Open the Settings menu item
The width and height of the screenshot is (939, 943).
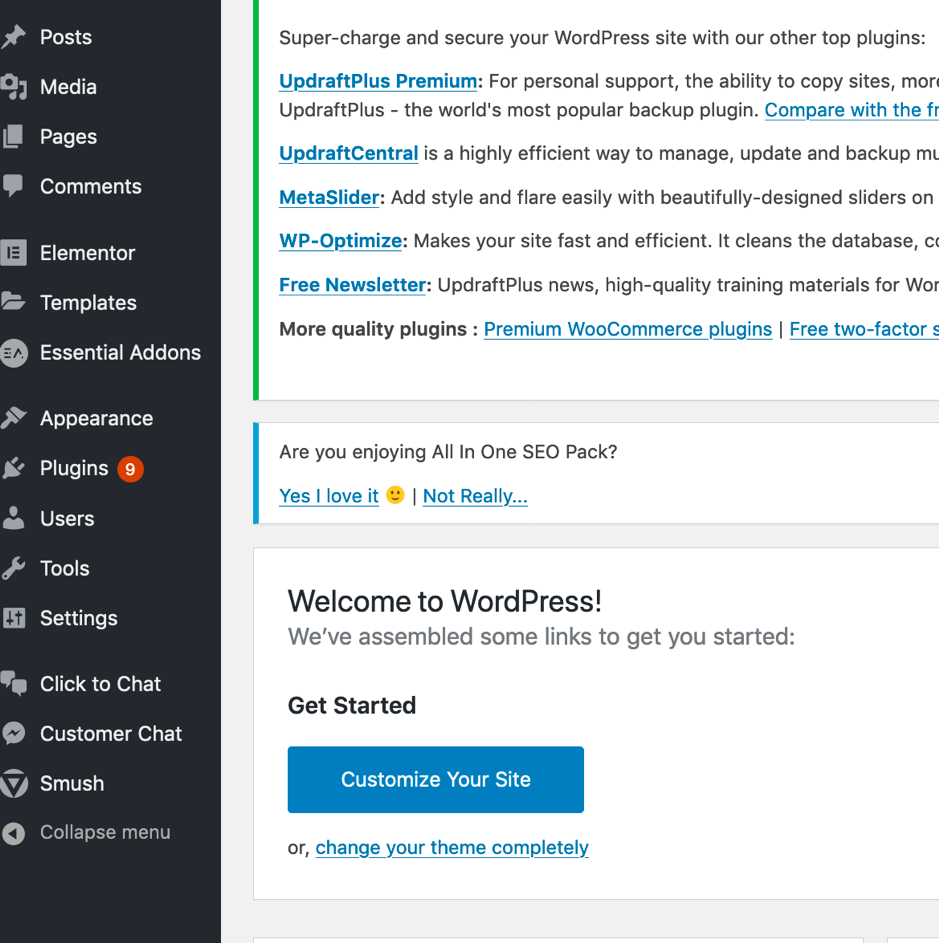click(x=79, y=618)
